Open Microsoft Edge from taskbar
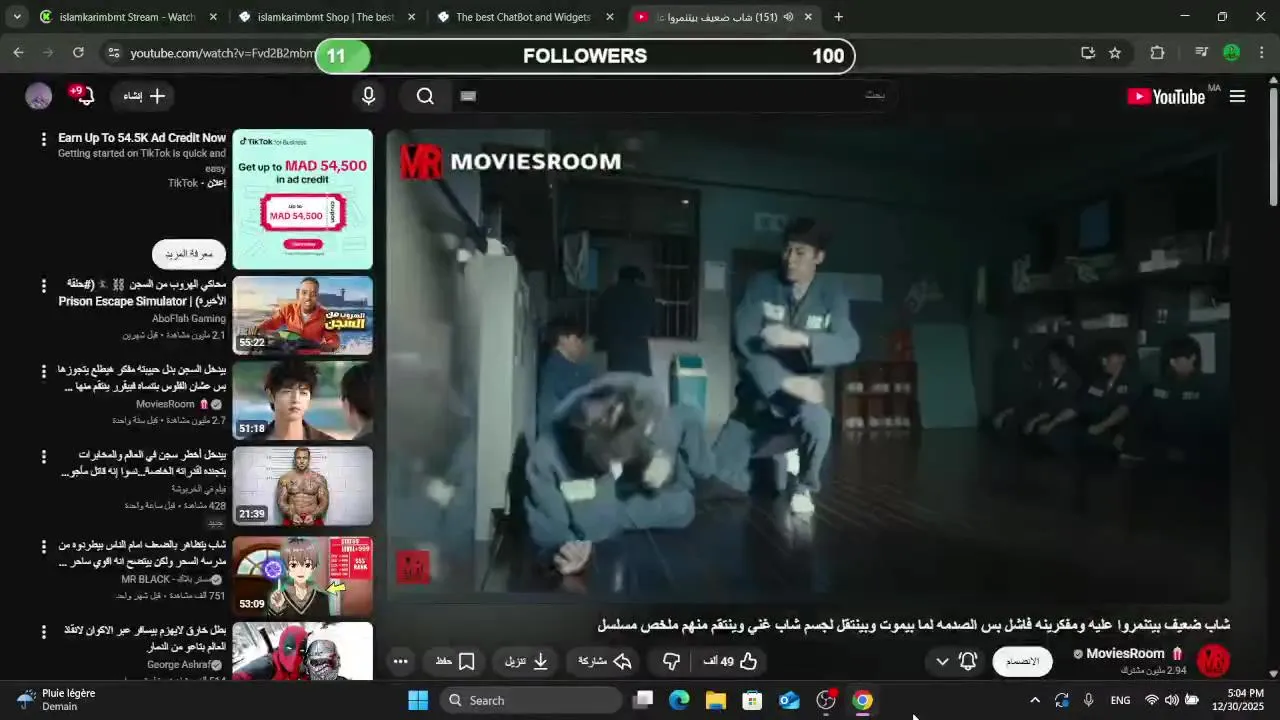Viewport: 1280px width, 720px height. [679, 700]
